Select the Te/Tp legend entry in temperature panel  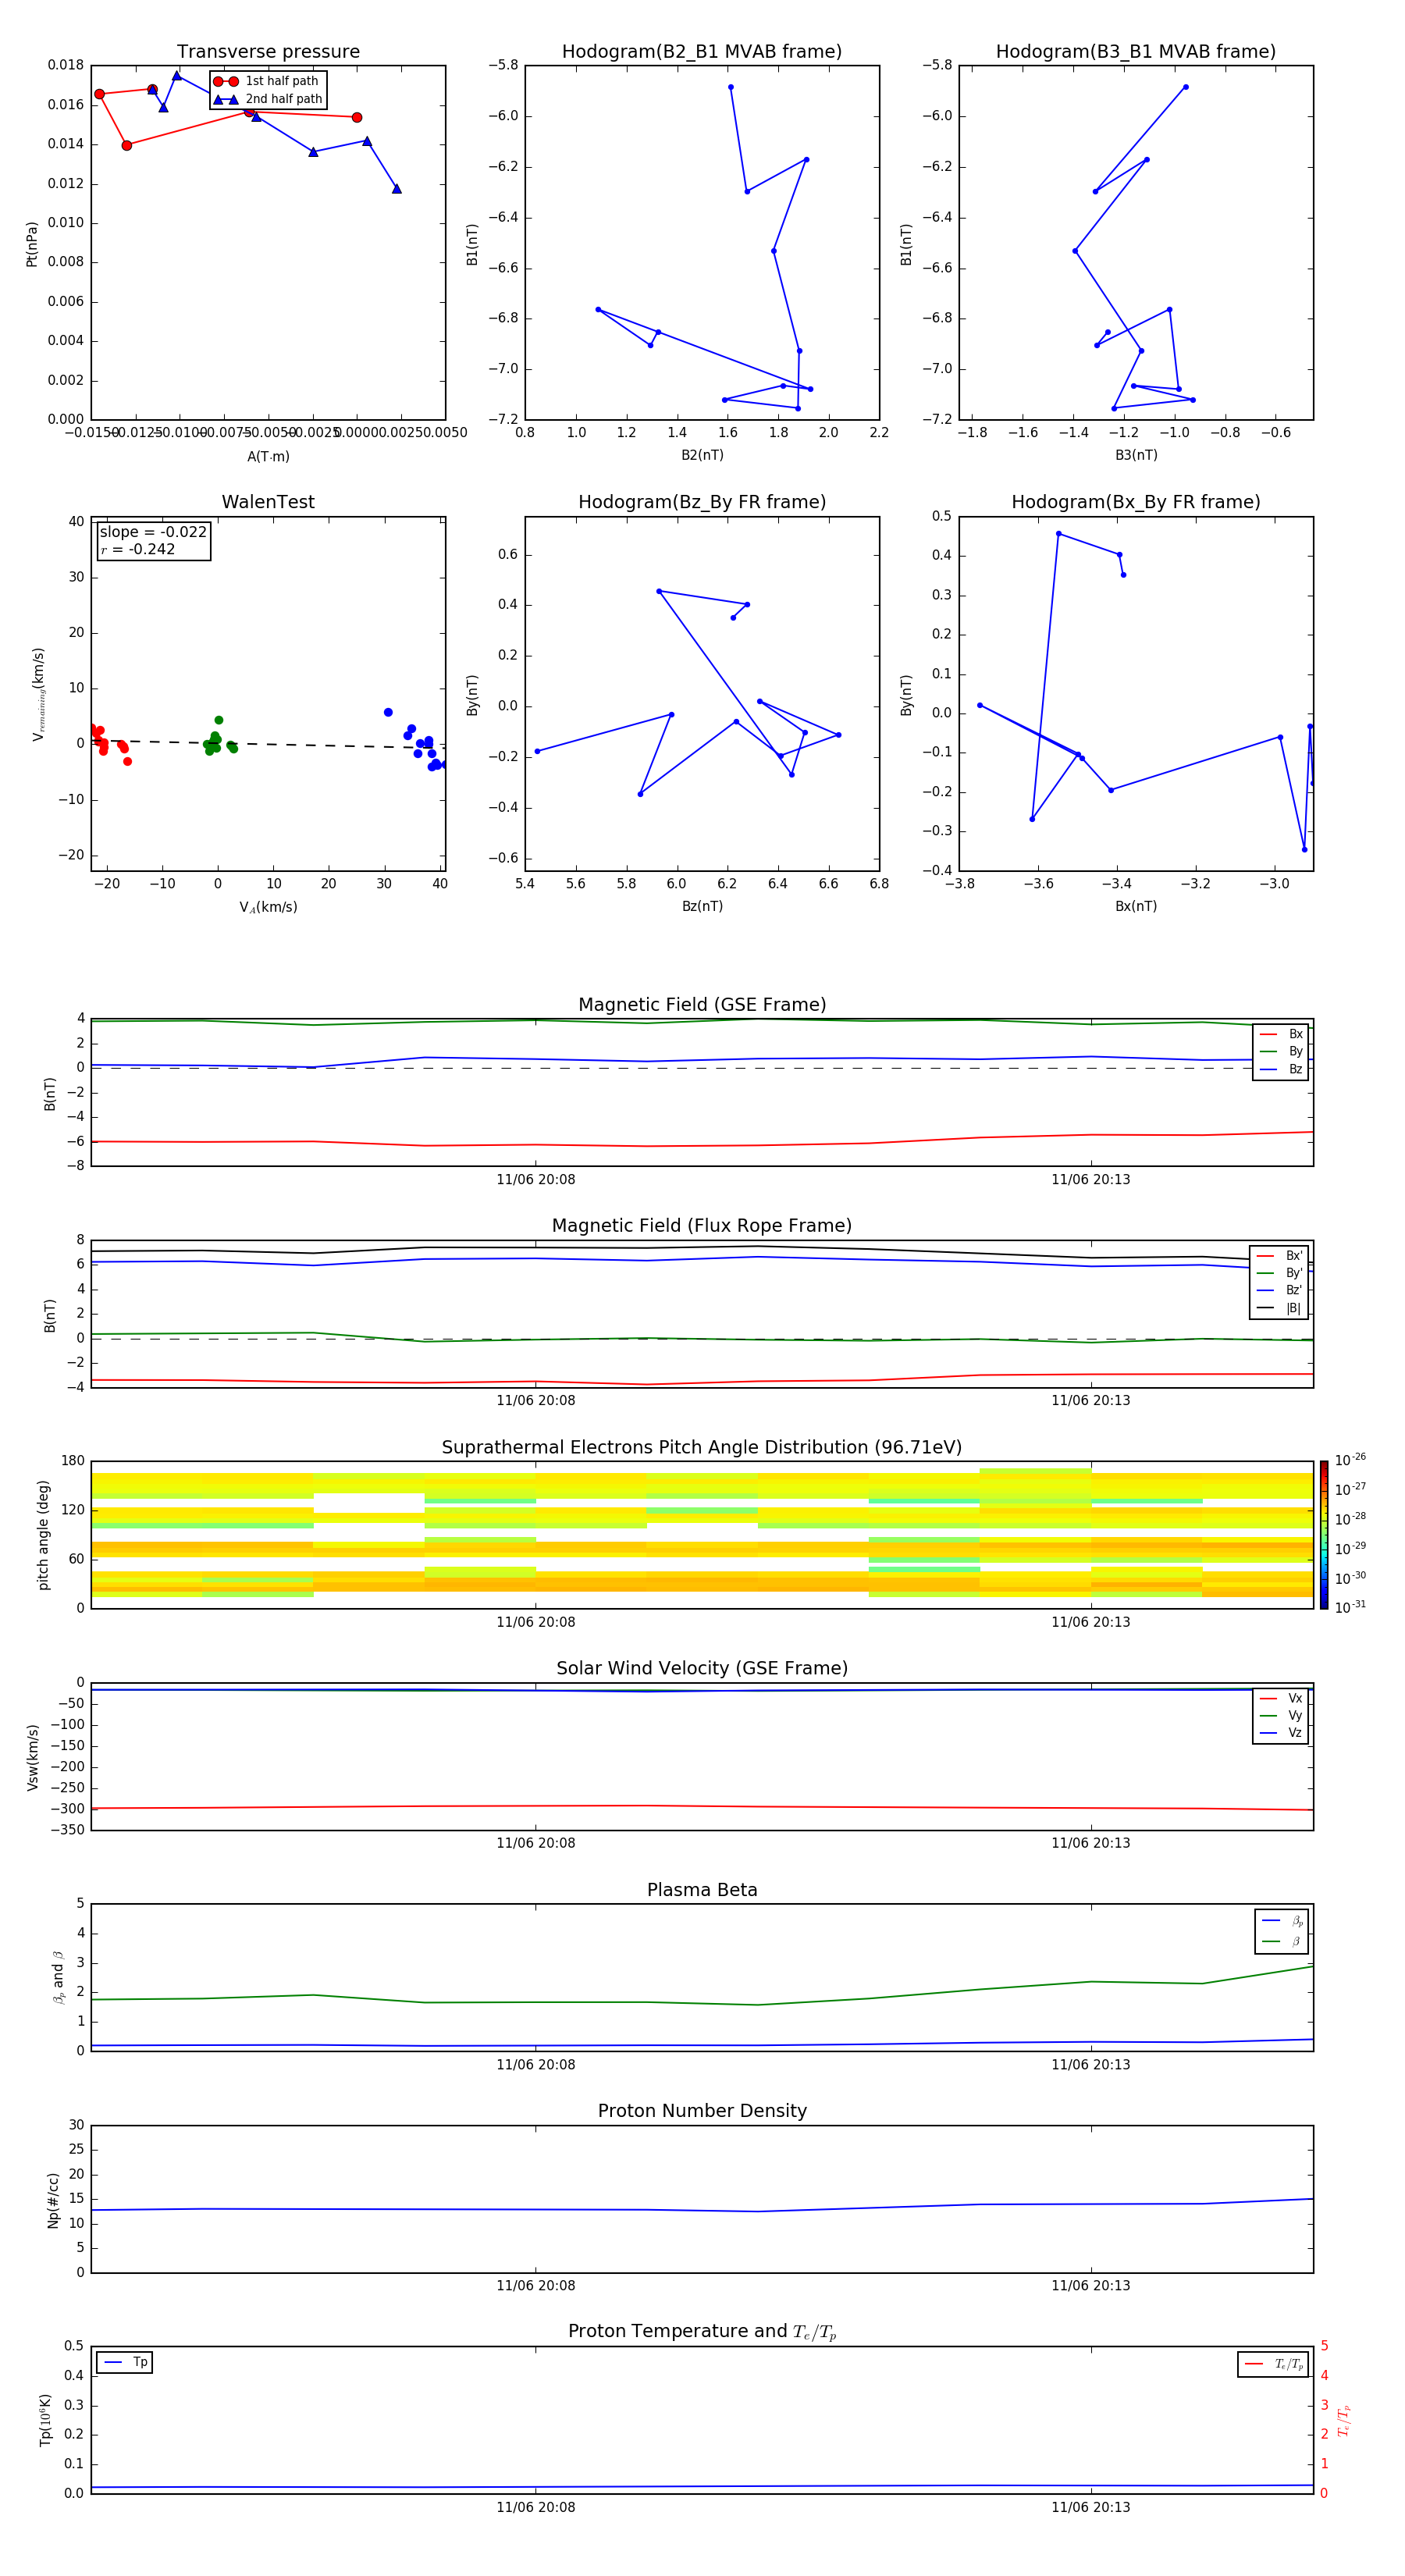(1275, 2364)
